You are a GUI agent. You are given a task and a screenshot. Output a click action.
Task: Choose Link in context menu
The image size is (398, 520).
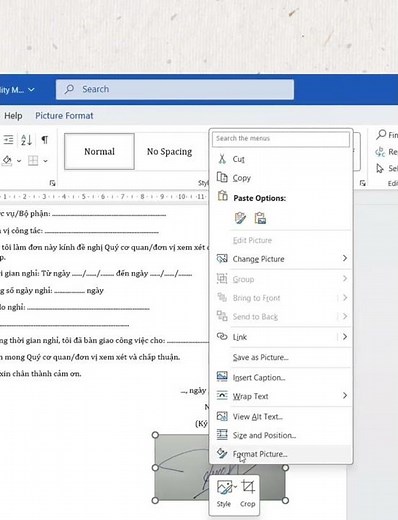(x=281, y=337)
